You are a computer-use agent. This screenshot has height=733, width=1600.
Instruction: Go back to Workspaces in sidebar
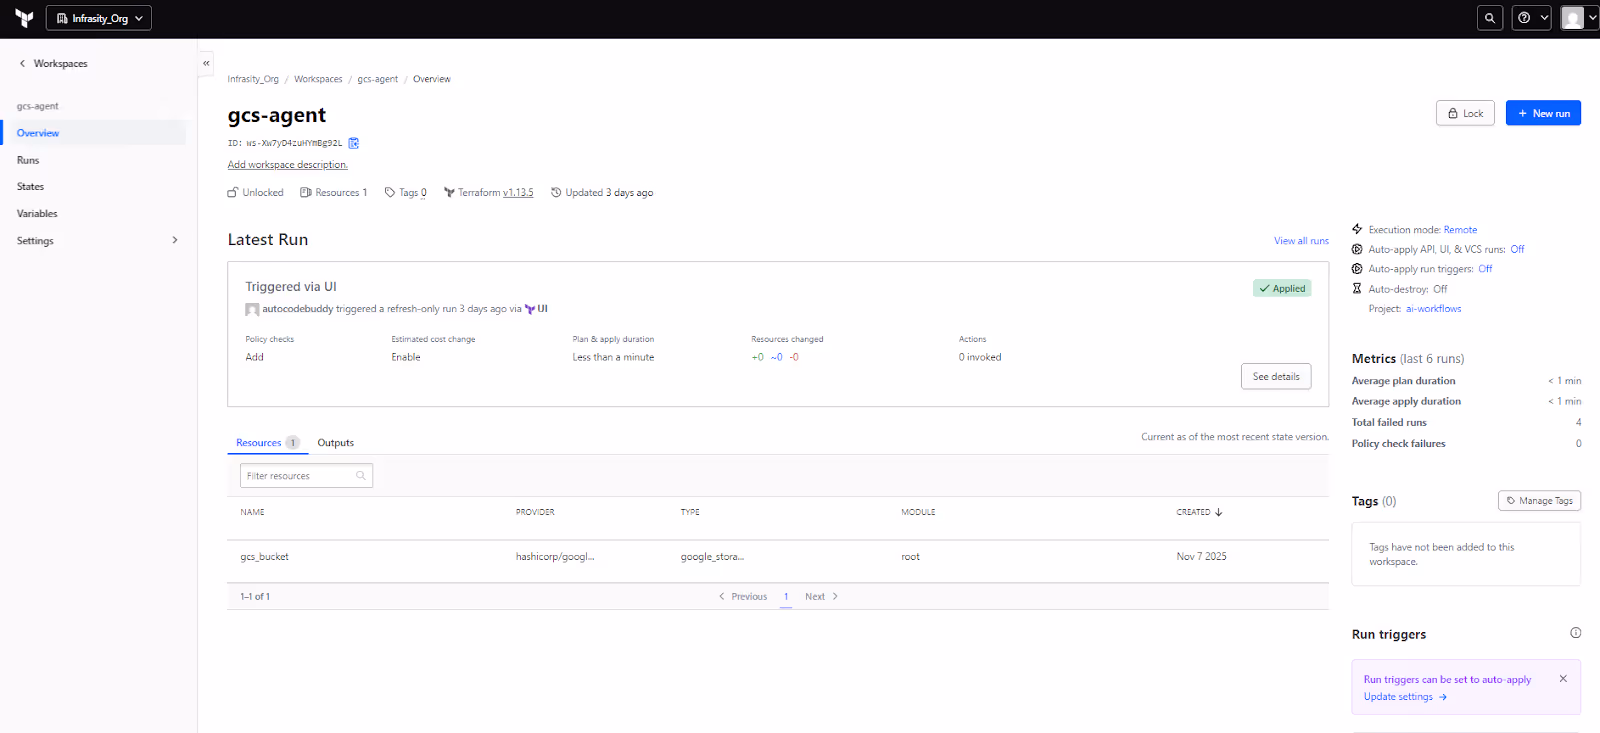tap(53, 63)
